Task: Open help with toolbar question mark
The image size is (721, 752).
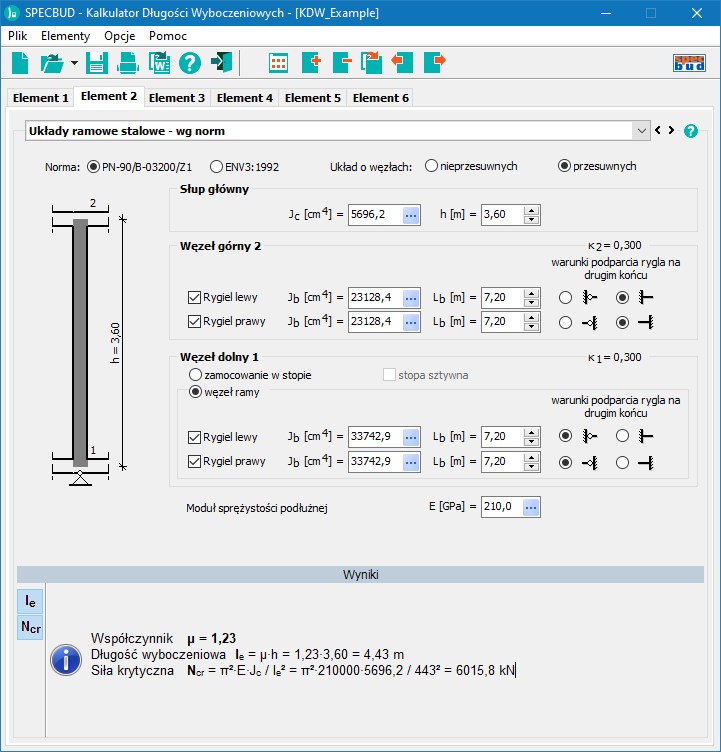Action: [190, 63]
